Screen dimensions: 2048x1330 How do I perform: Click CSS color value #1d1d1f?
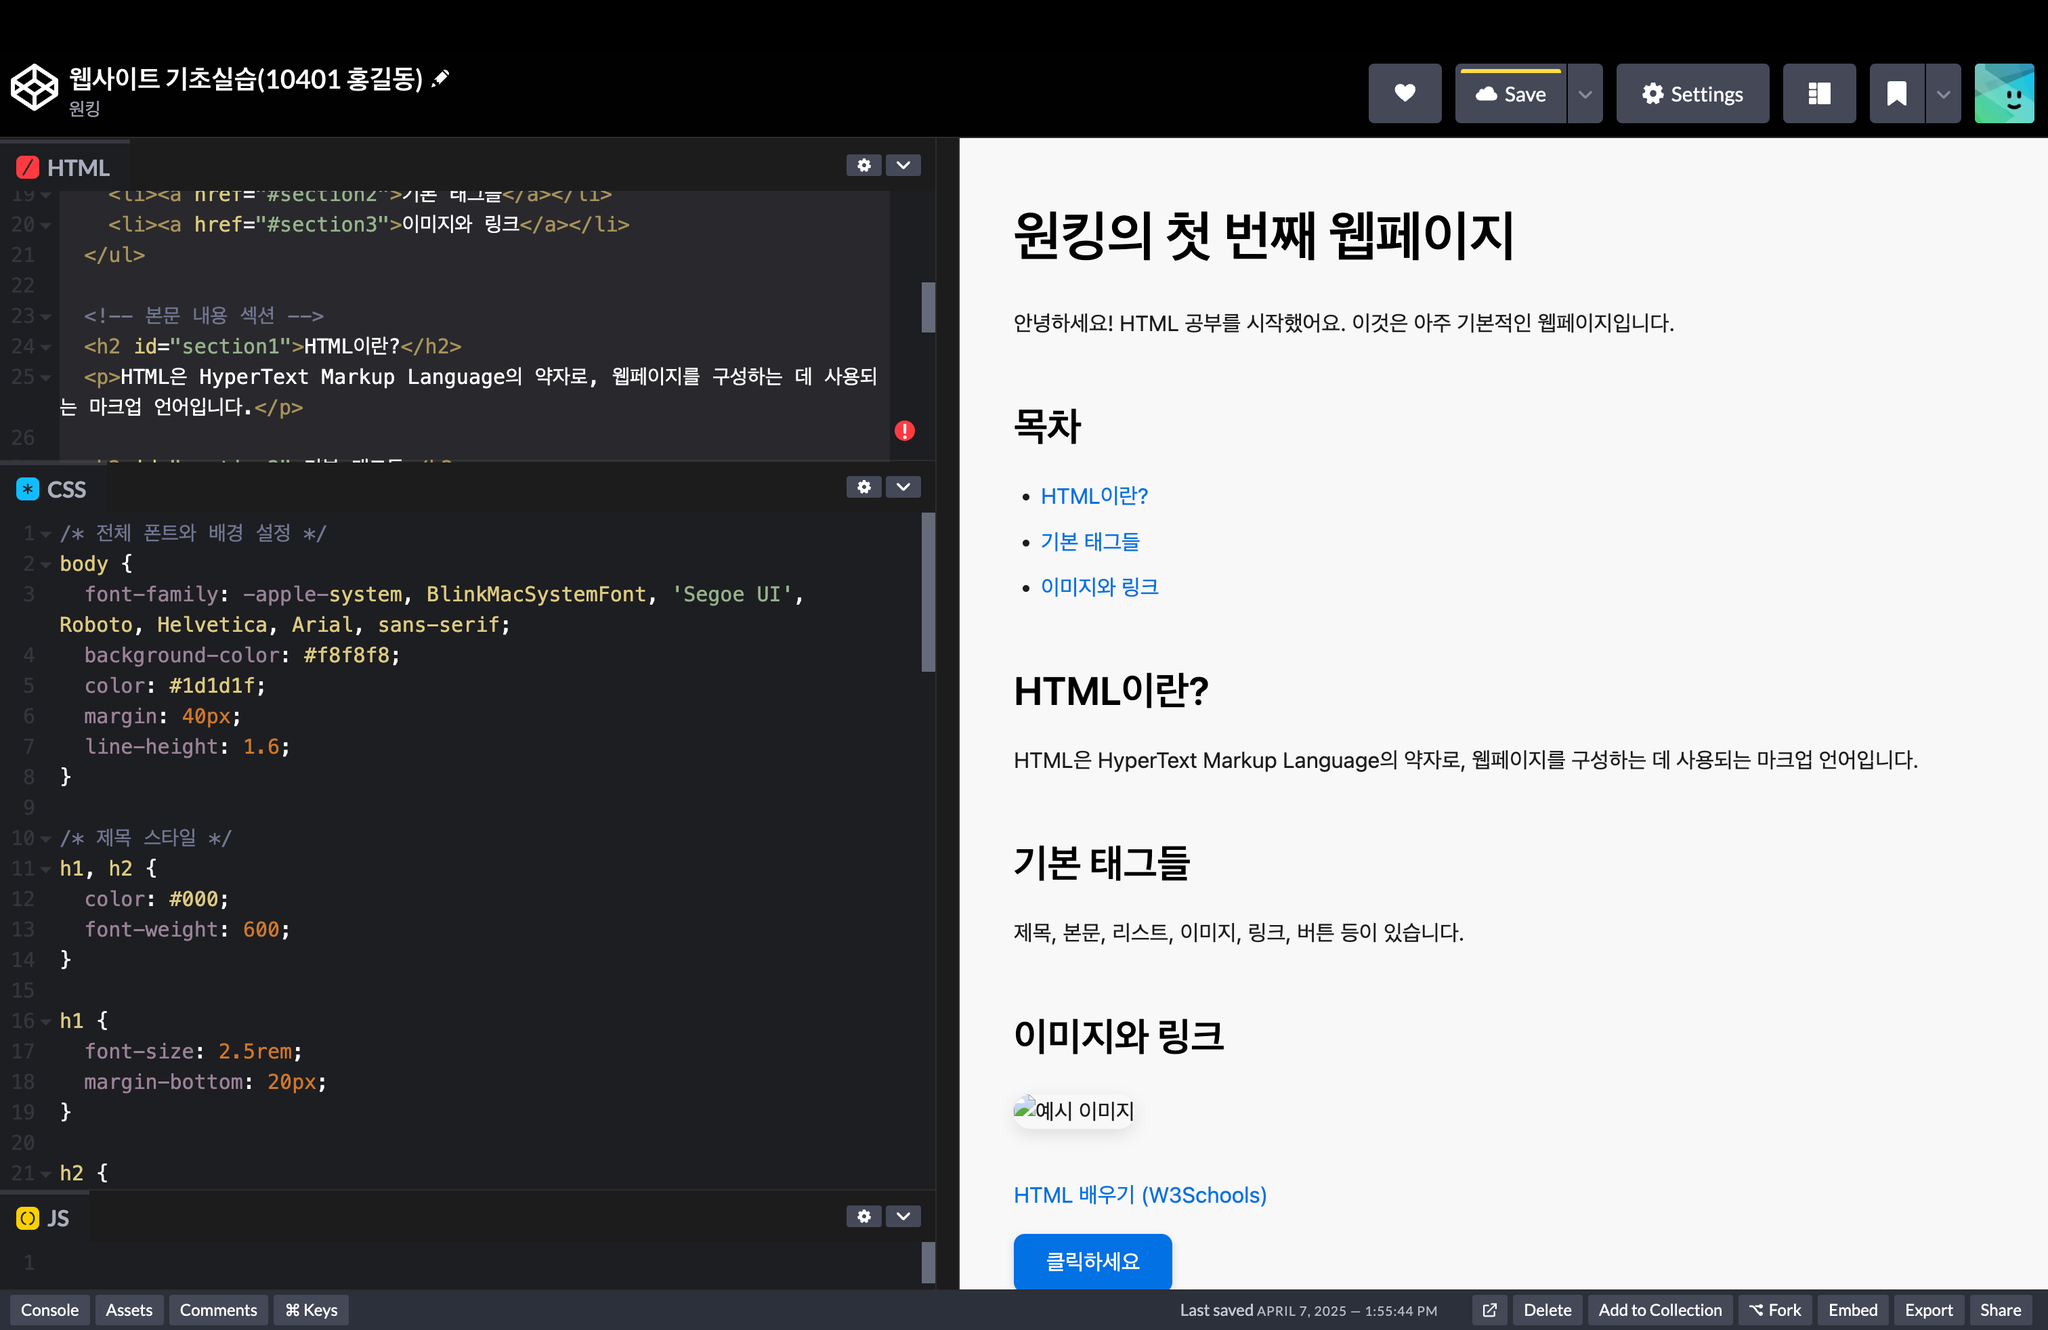[x=212, y=686]
